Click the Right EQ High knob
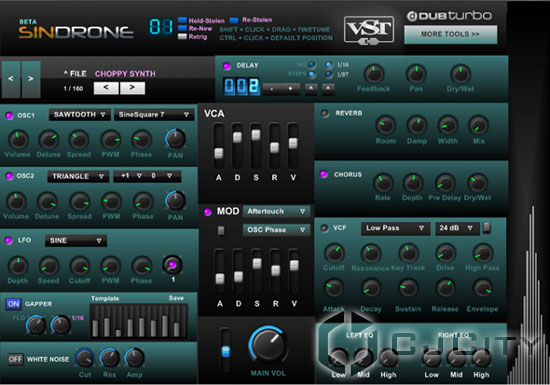Screen dimensions: 550x385 [x=481, y=358]
